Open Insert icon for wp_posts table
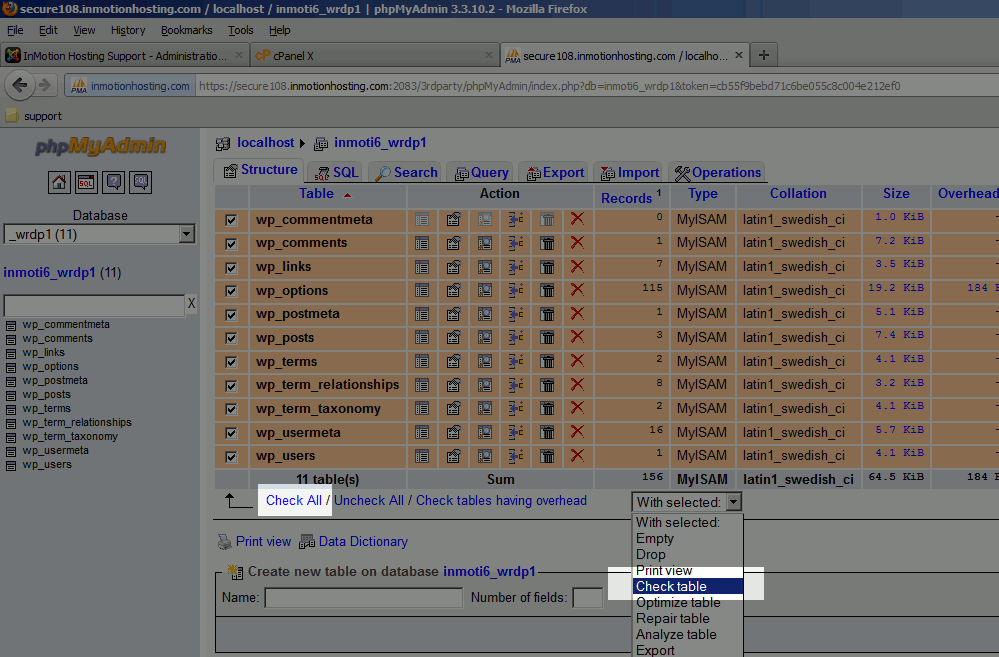The height and width of the screenshot is (657, 999). (516, 337)
